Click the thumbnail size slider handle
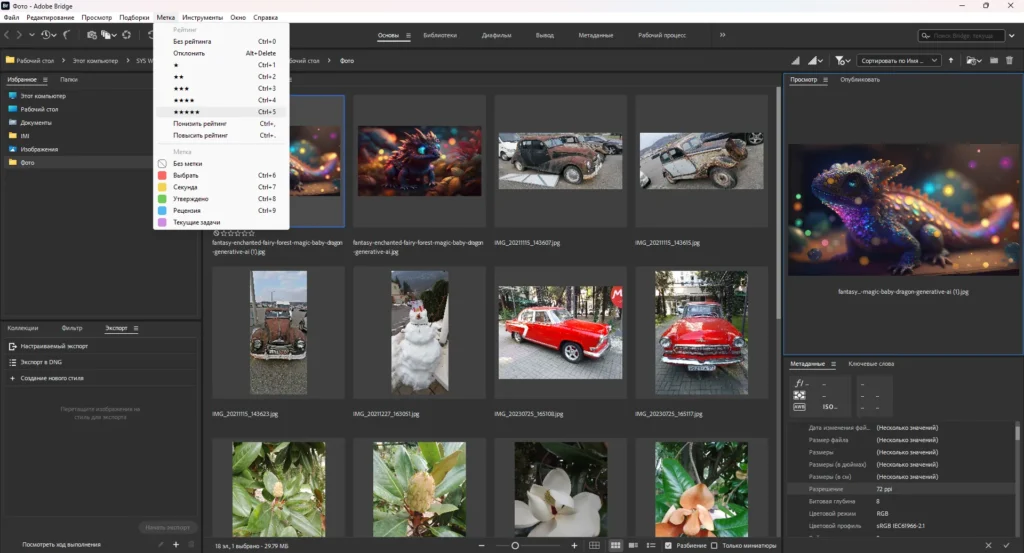This screenshot has width=1024, height=553. [515, 545]
